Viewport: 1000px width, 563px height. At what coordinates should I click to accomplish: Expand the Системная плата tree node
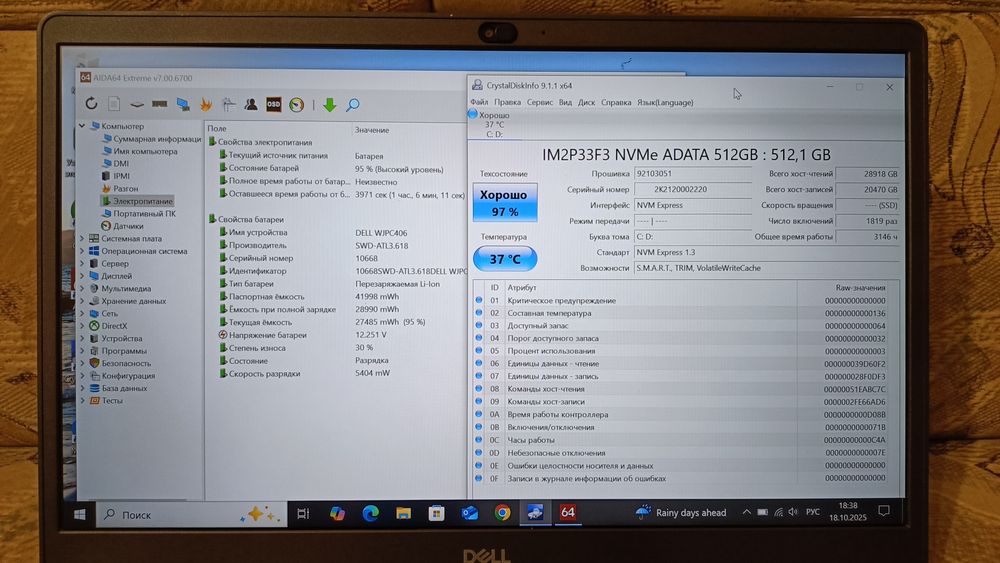point(82,238)
